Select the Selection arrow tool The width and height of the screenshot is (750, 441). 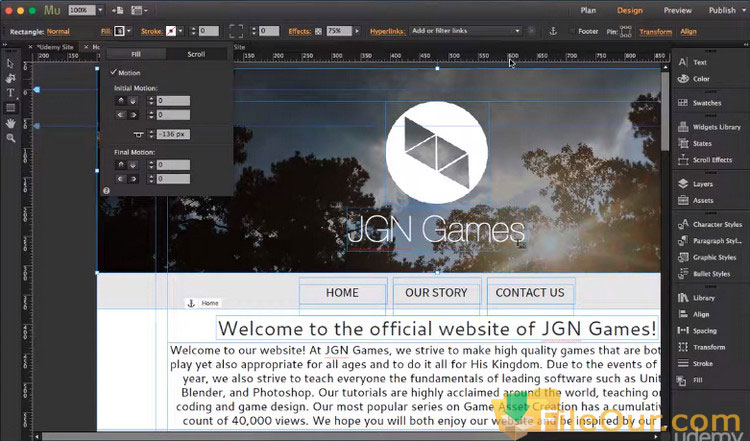coord(10,64)
